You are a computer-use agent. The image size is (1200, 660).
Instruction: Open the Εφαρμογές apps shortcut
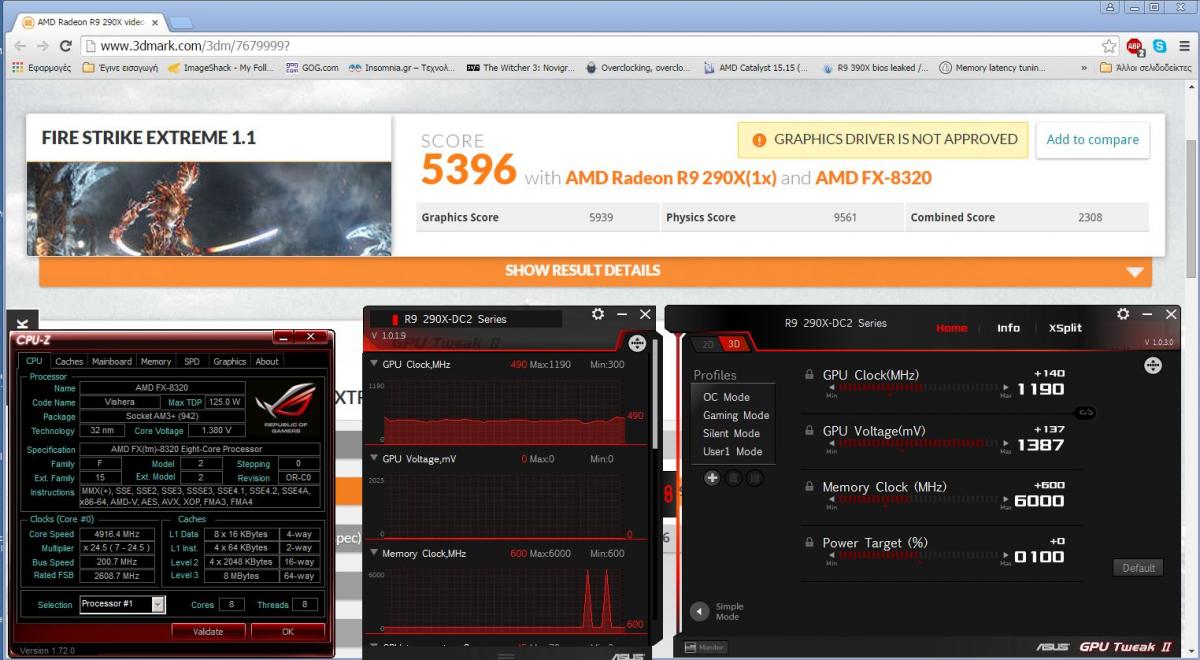41,68
